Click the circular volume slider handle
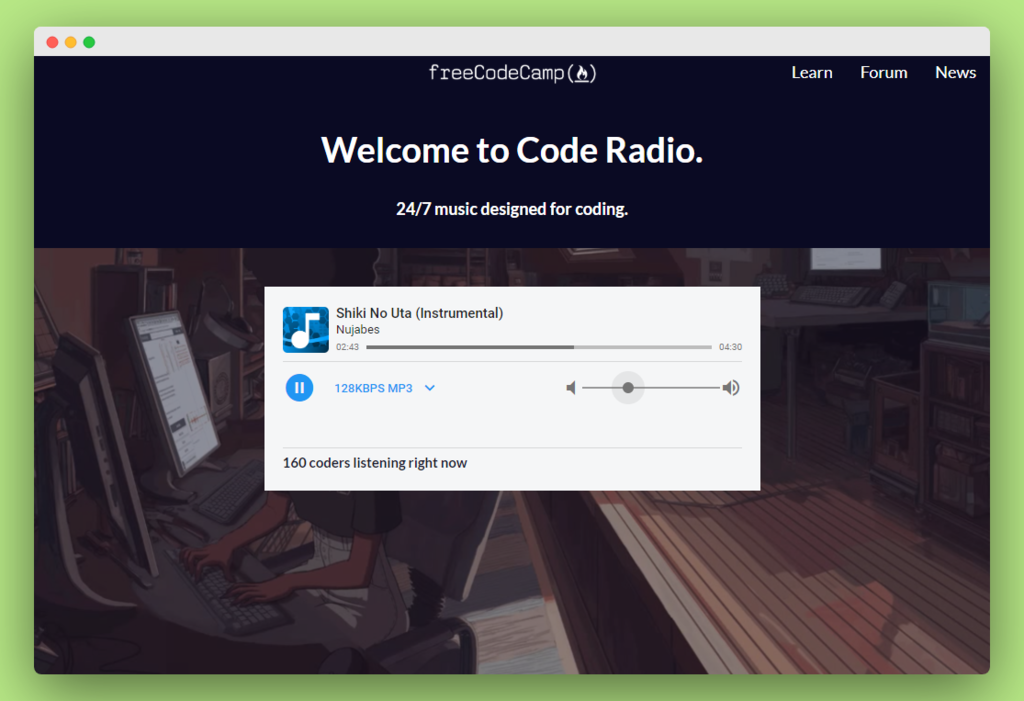The height and width of the screenshot is (701, 1024). coord(627,388)
